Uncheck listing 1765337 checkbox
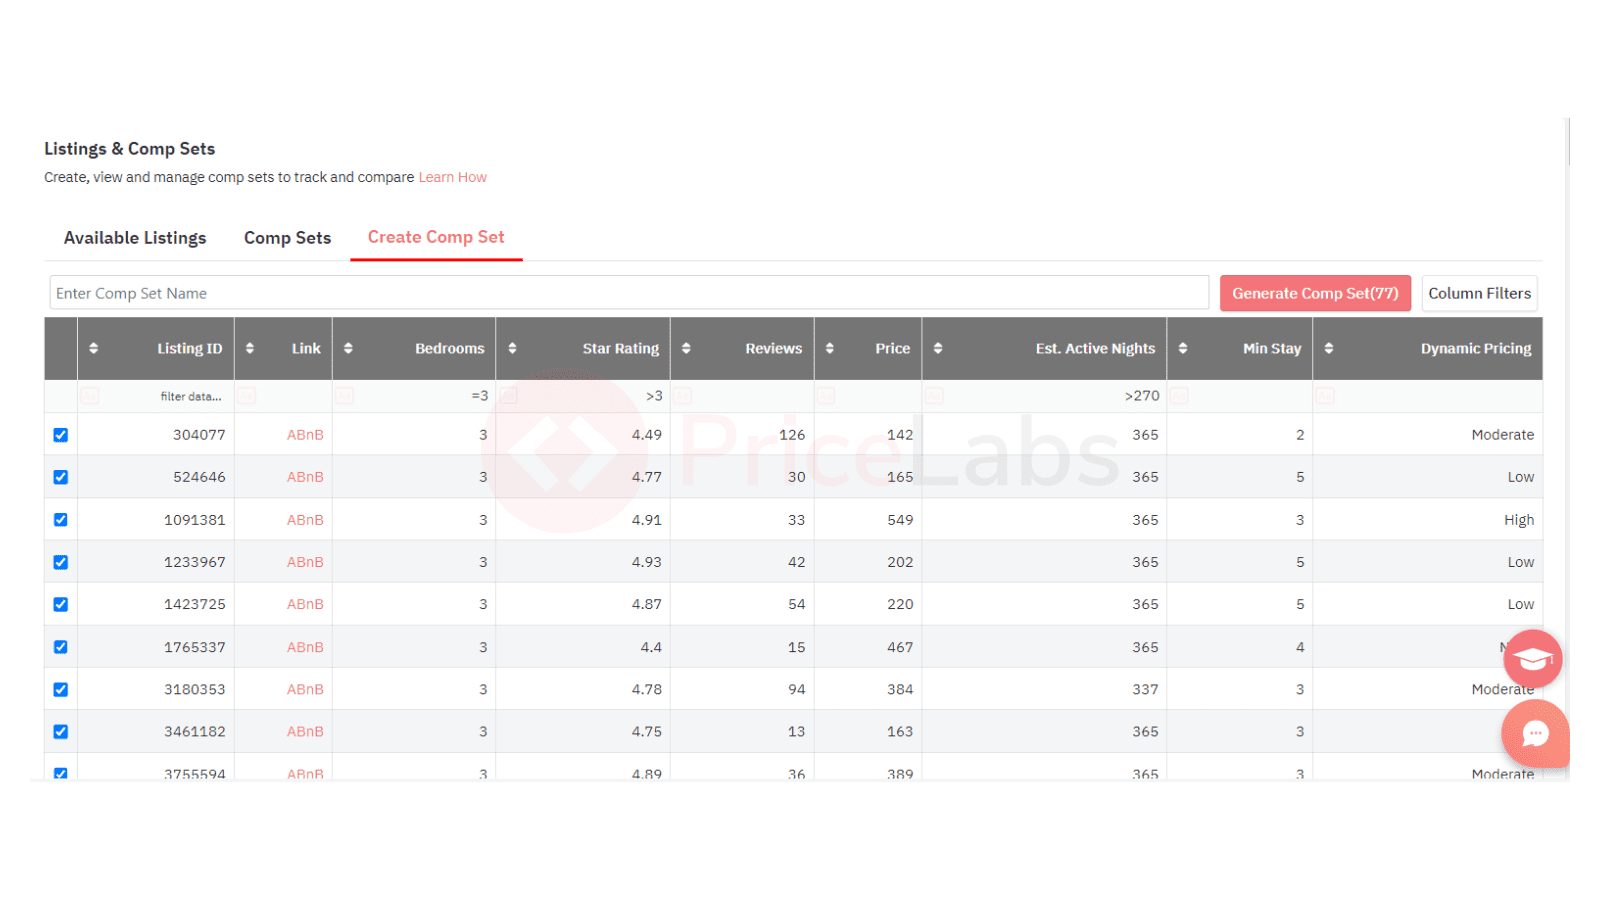 61,647
